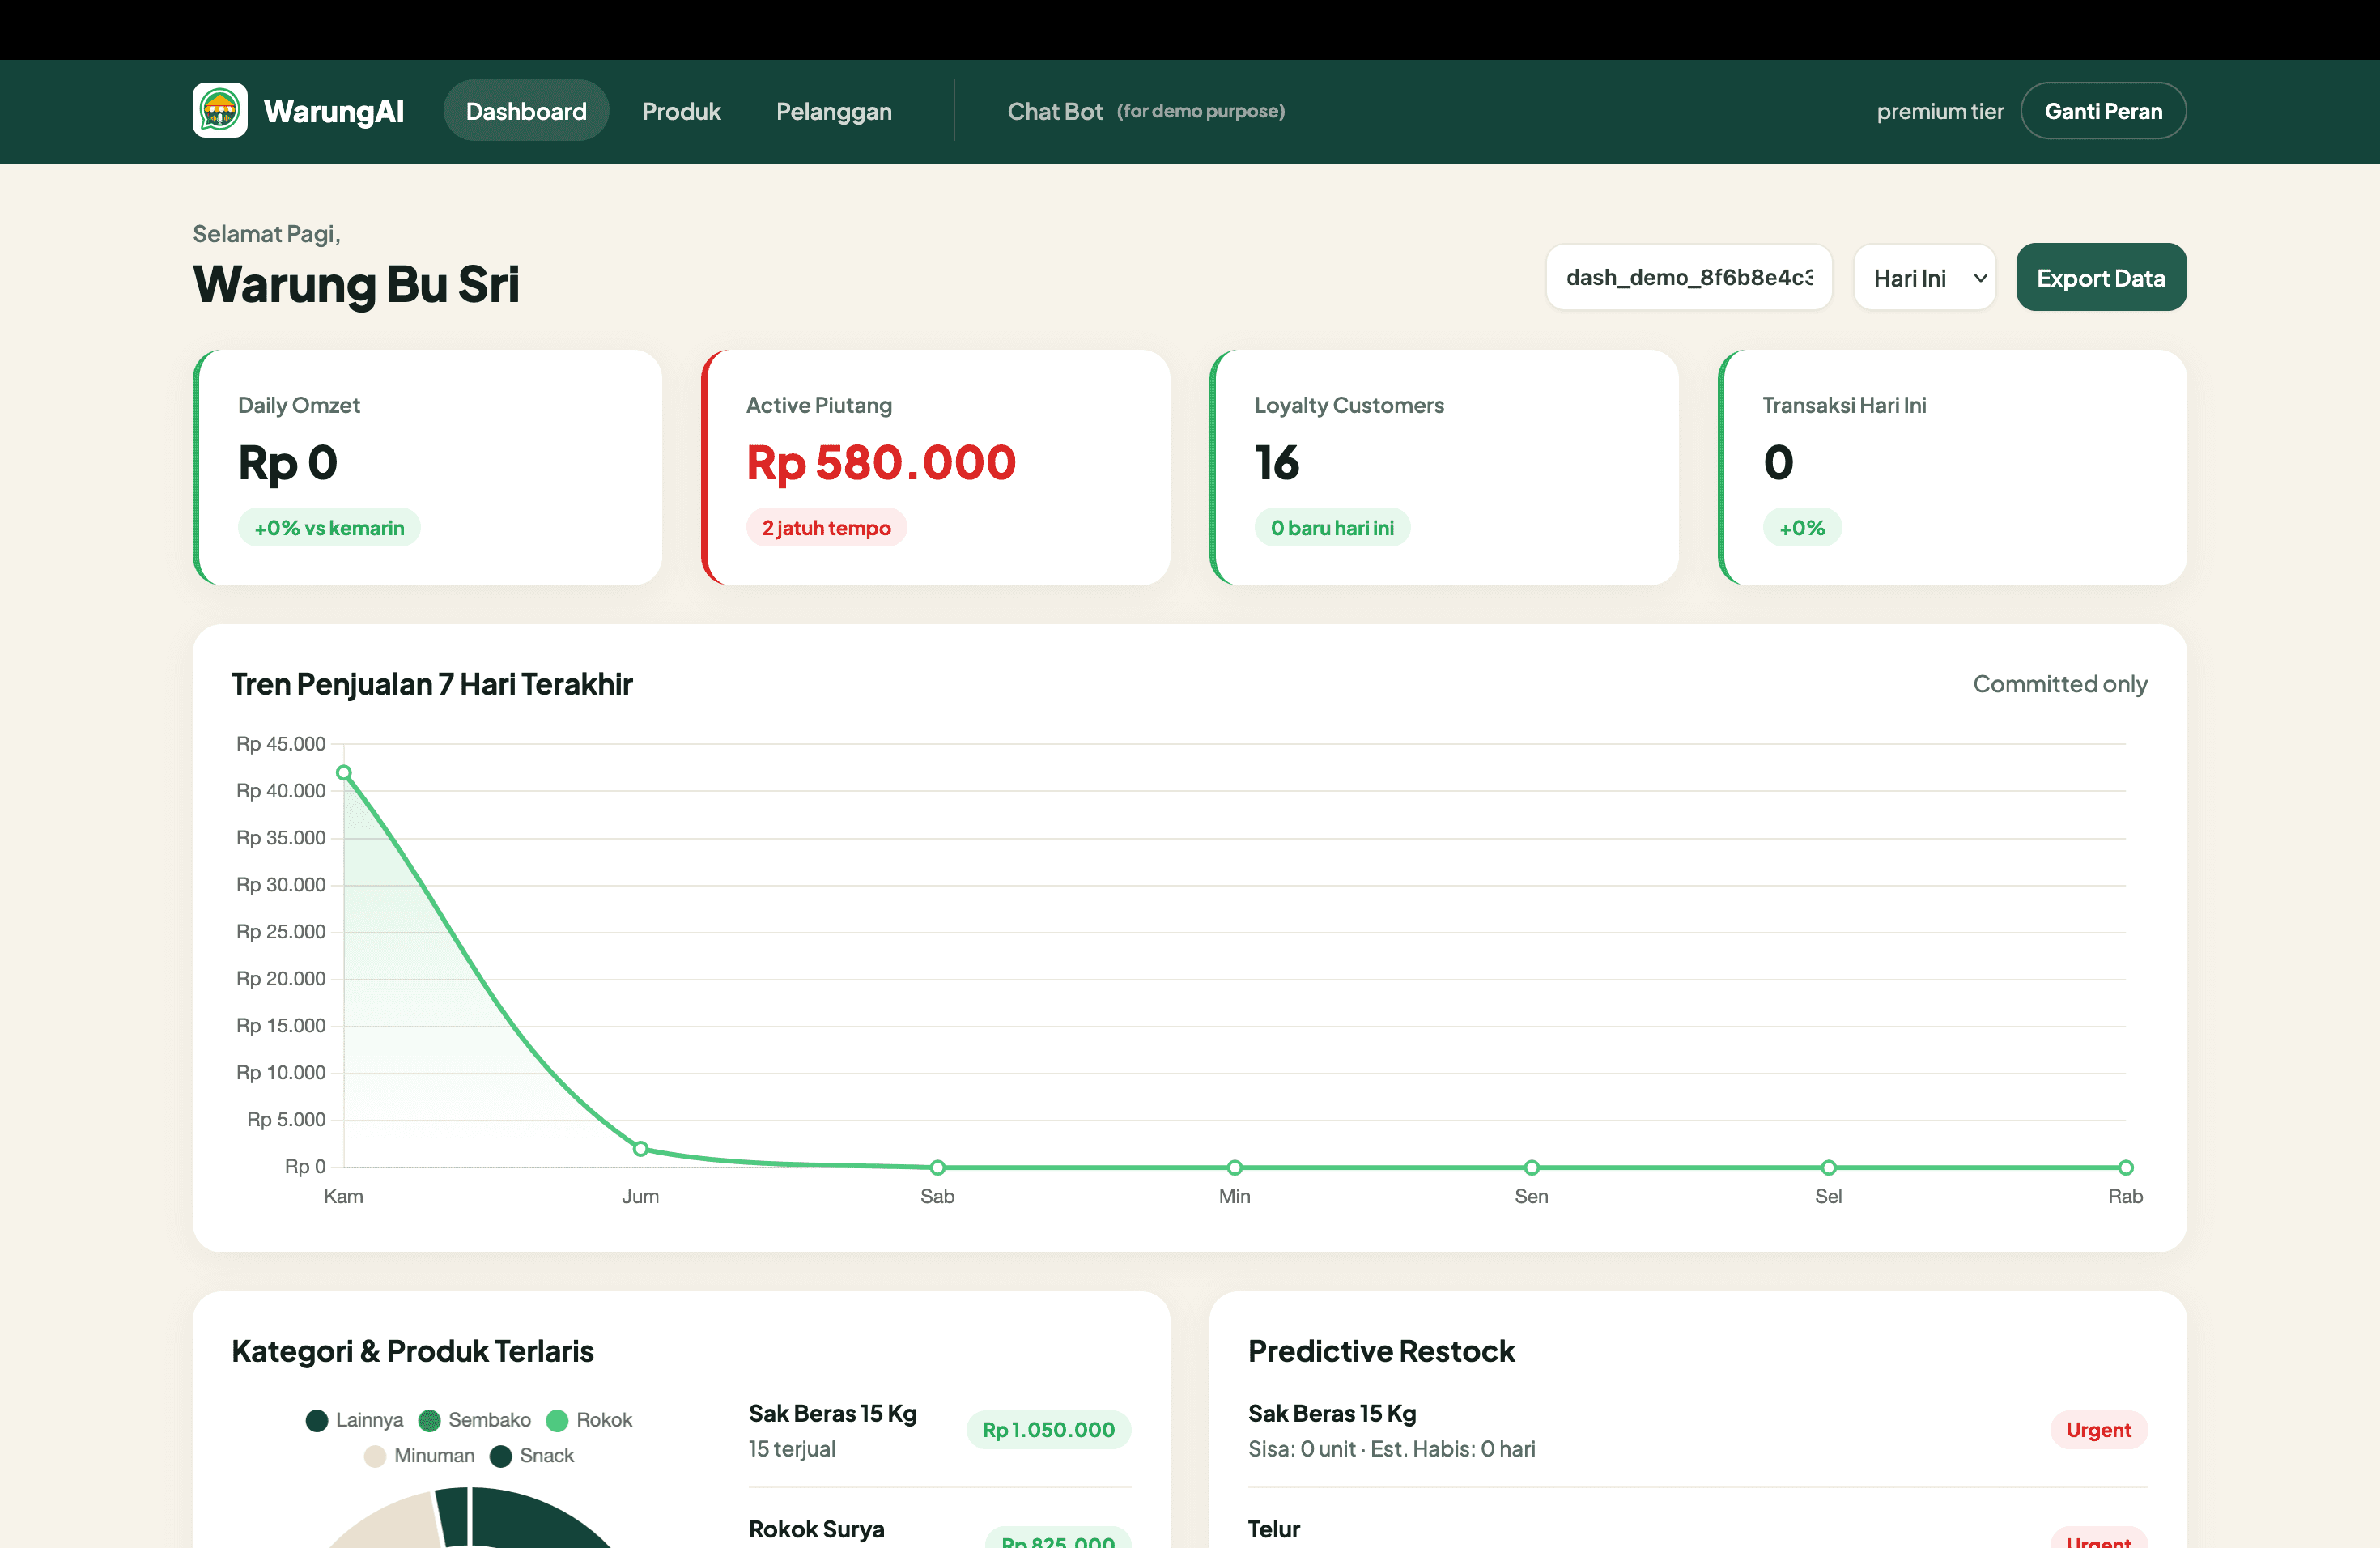Select the Min data point on chart
Image resolution: width=2380 pixels, height=1548 pixels.
[x=1235, y=1167]
